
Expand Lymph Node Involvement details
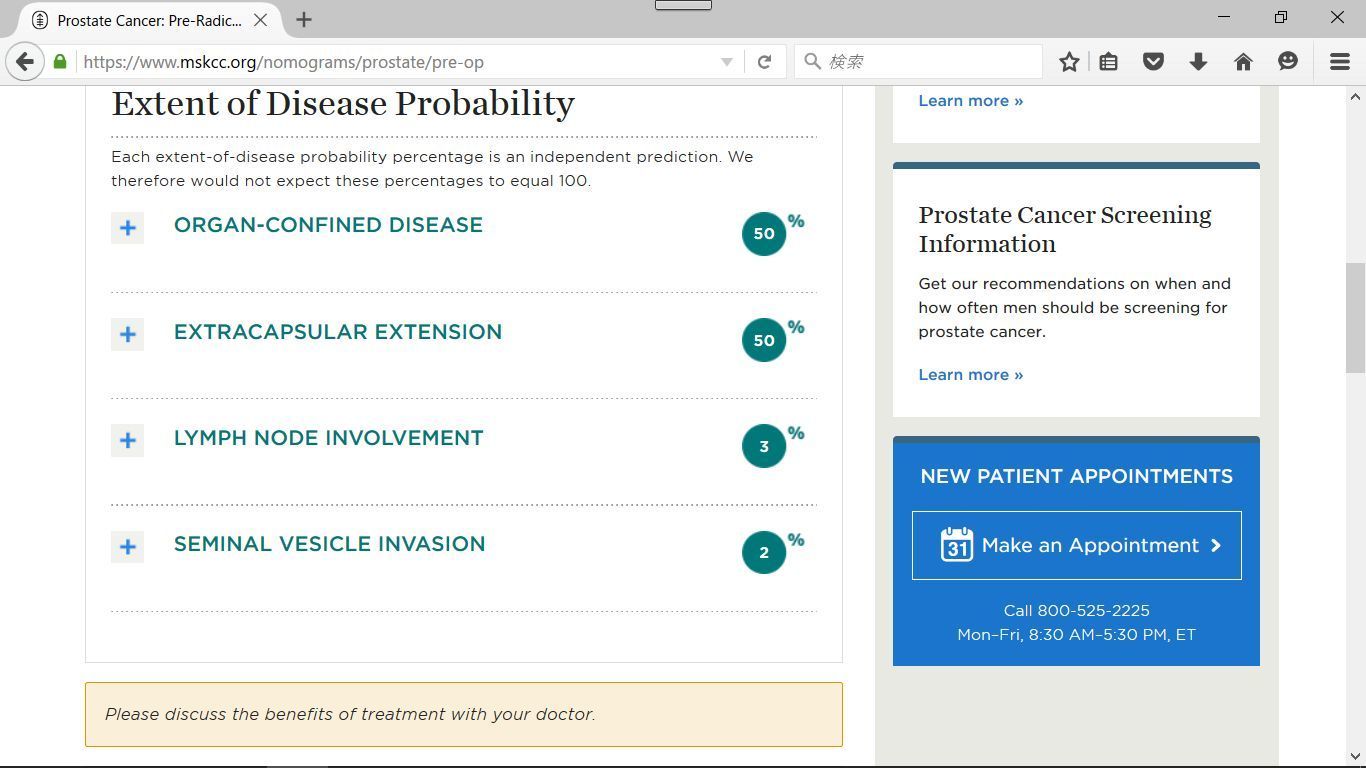(x=128, y=440)
